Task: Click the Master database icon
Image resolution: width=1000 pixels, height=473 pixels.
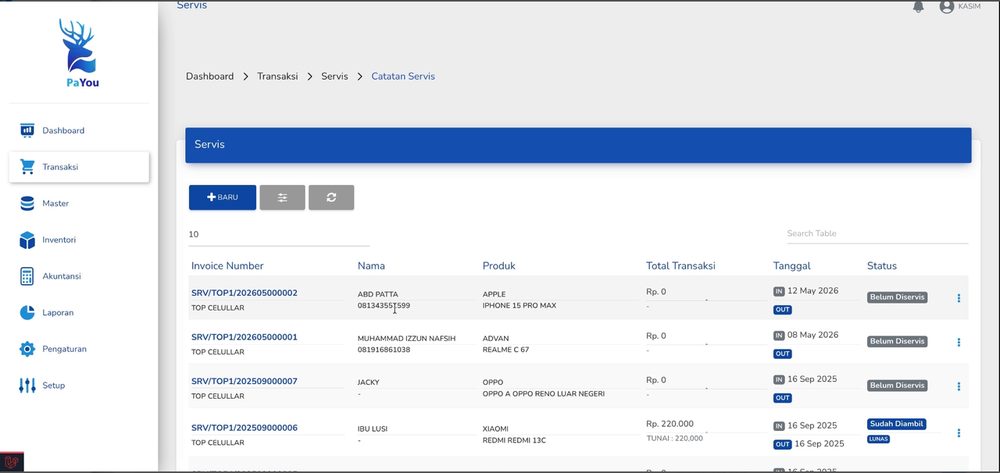Action: (27, 203)
